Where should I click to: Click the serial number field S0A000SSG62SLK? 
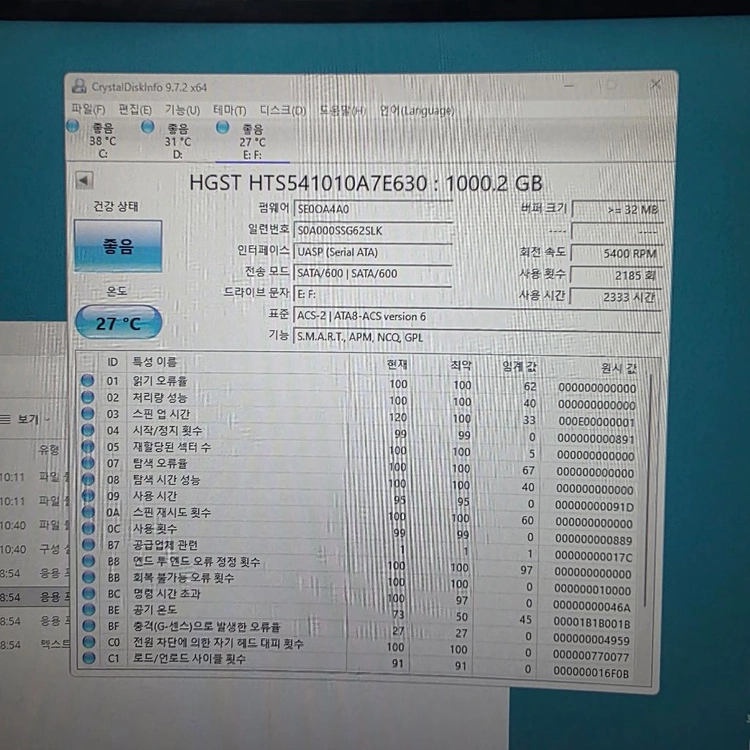coord(373,231)
